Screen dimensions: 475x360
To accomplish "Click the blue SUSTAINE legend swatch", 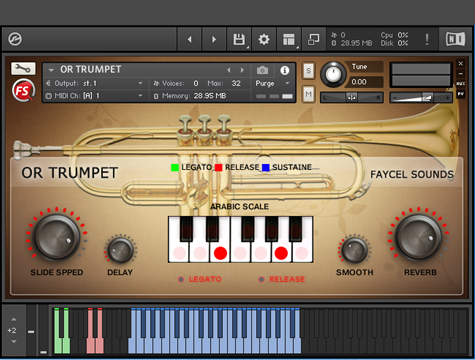I will point(266,167).
